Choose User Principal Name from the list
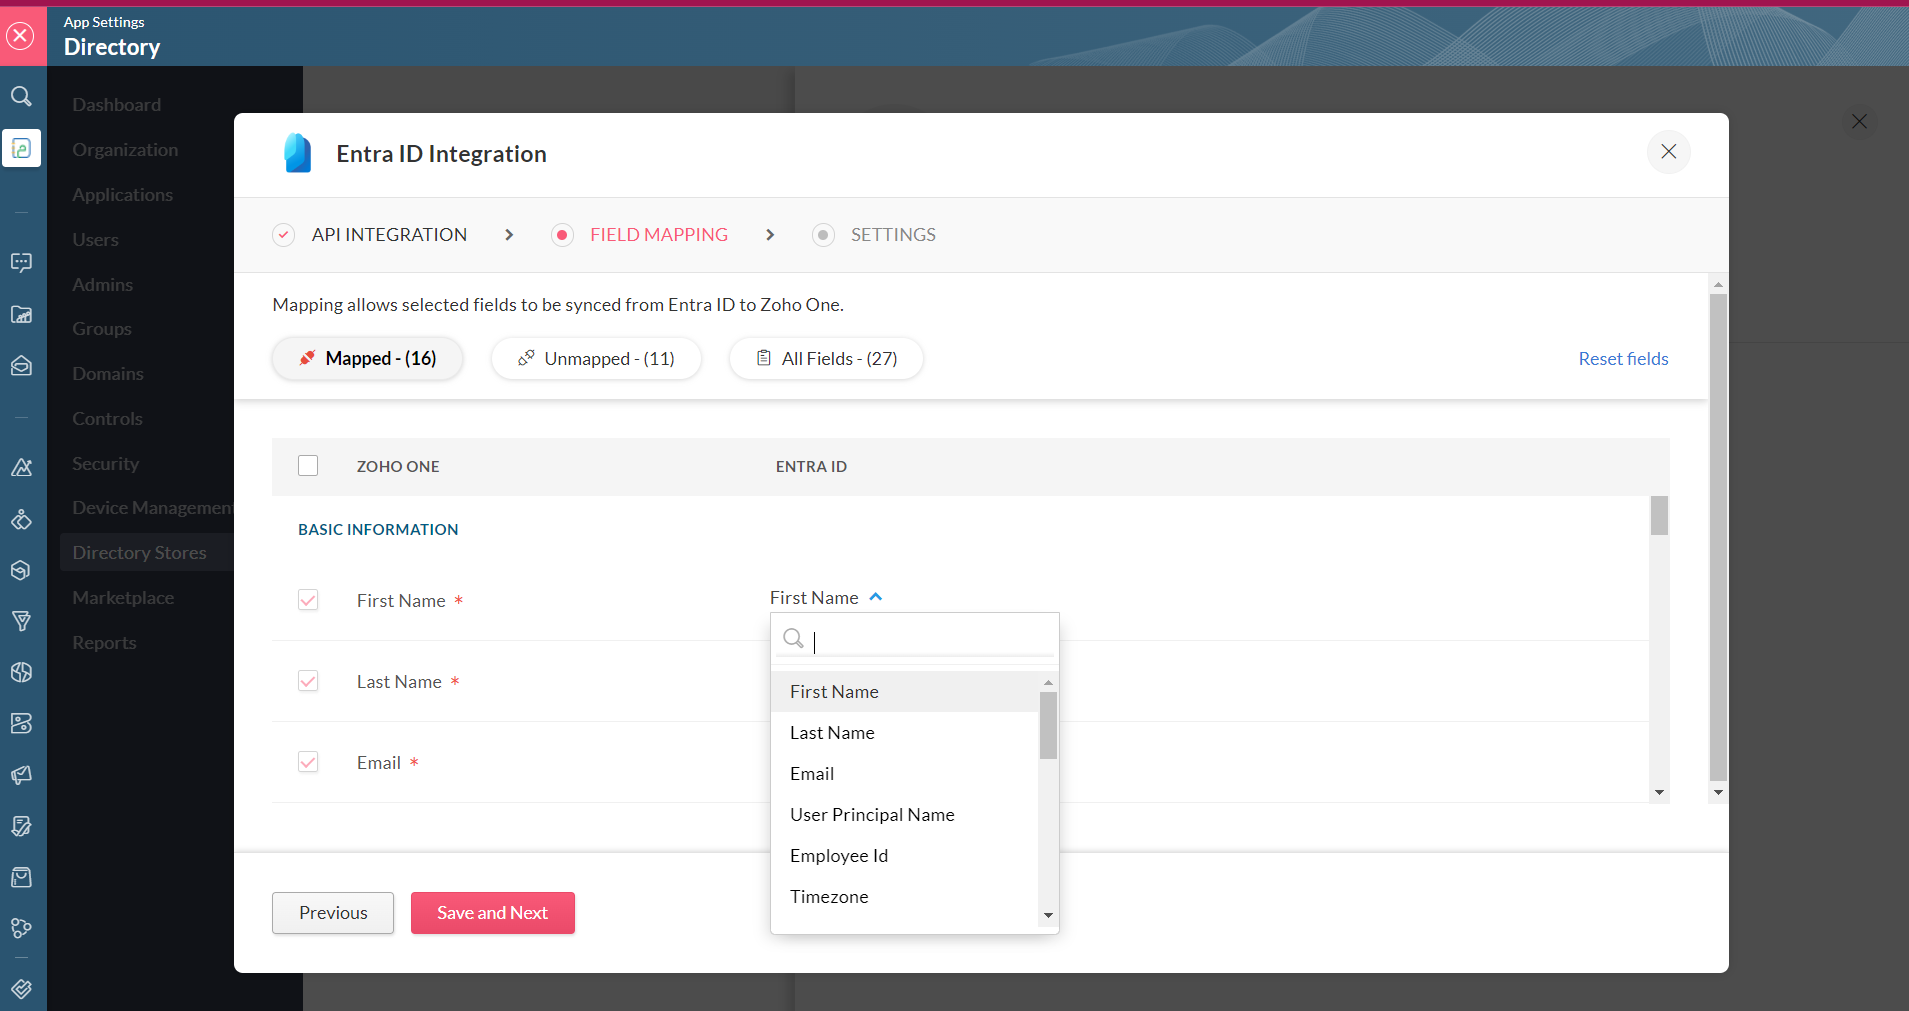 tap(905, 815)
